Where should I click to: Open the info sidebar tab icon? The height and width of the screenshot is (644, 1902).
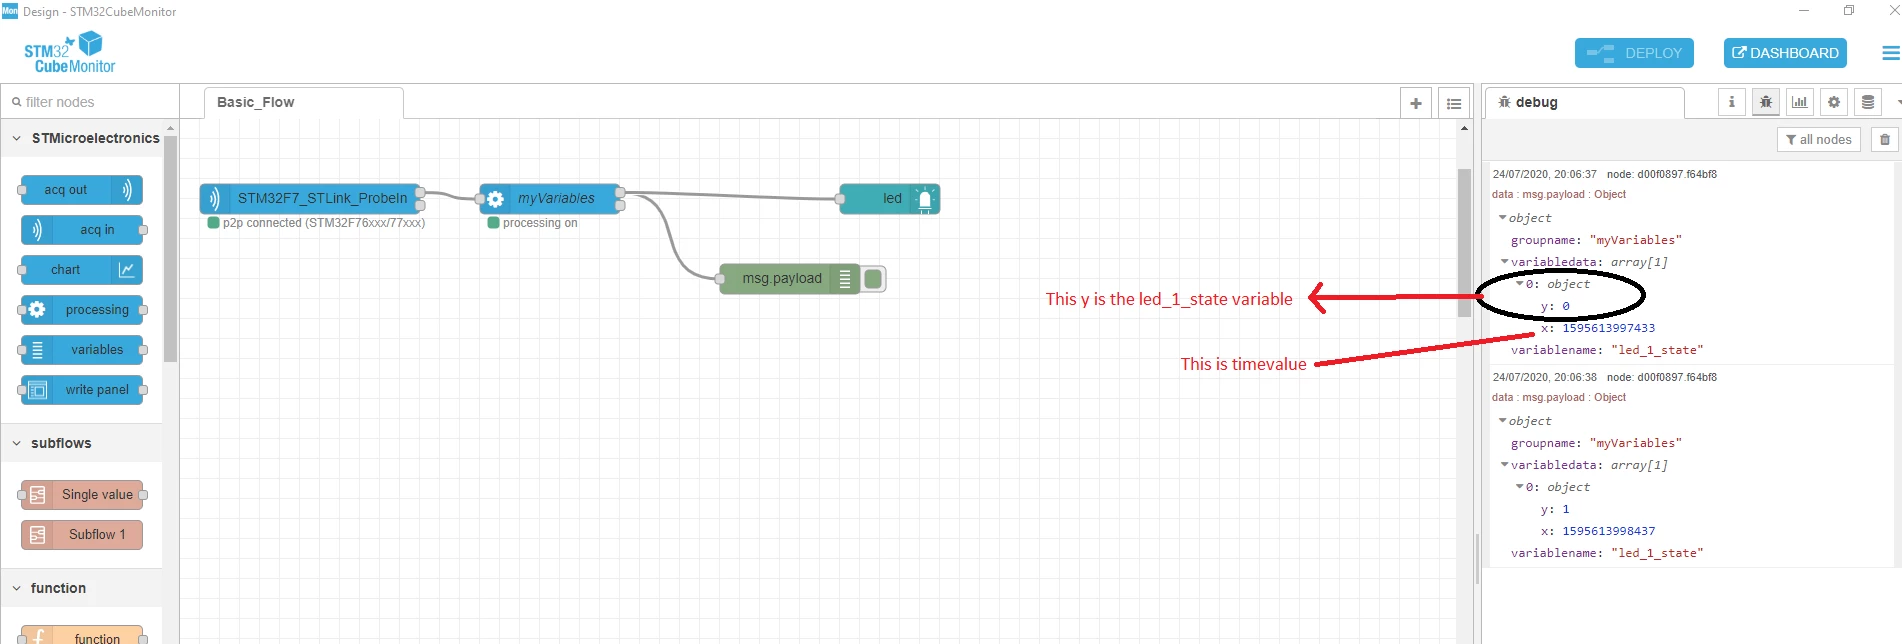[1732, 102]
